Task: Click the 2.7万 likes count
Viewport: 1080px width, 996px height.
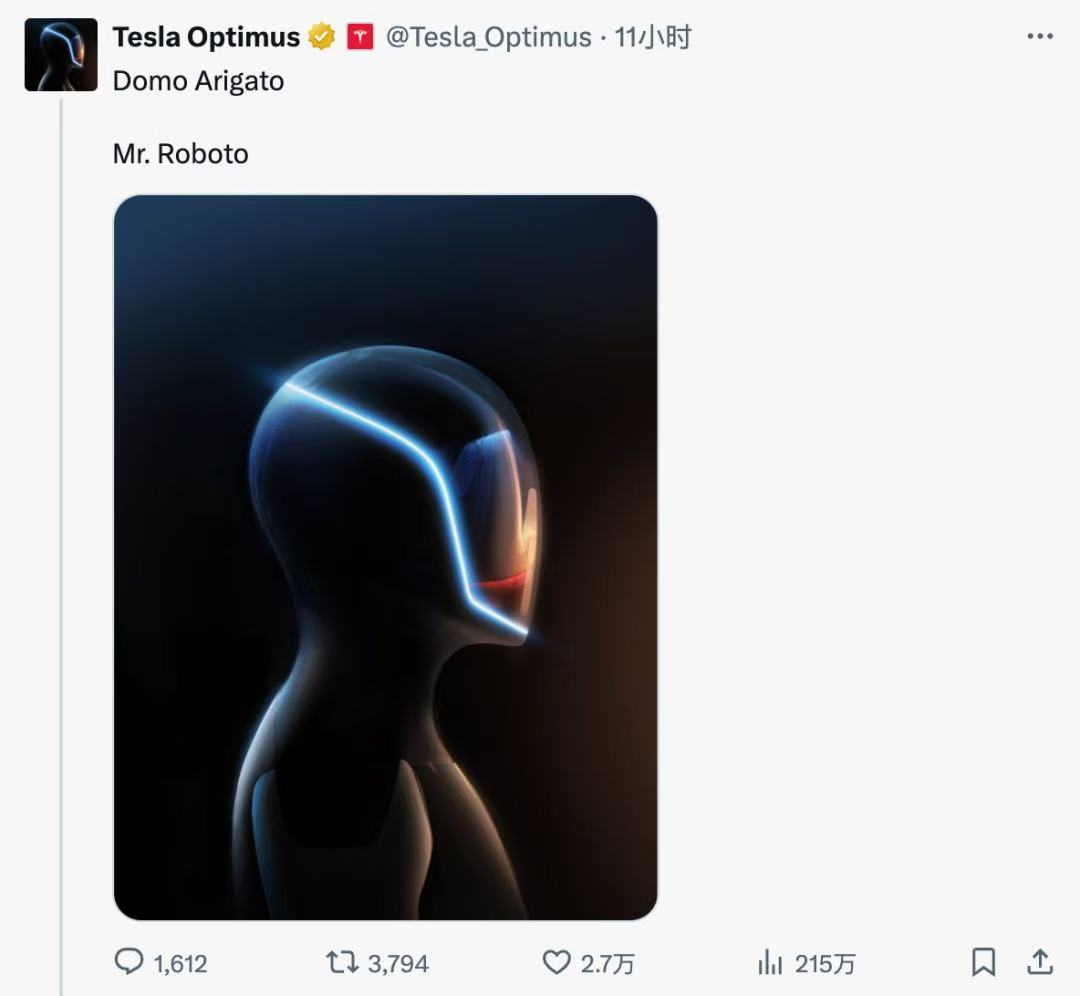Action: click(x=607, y=964)
